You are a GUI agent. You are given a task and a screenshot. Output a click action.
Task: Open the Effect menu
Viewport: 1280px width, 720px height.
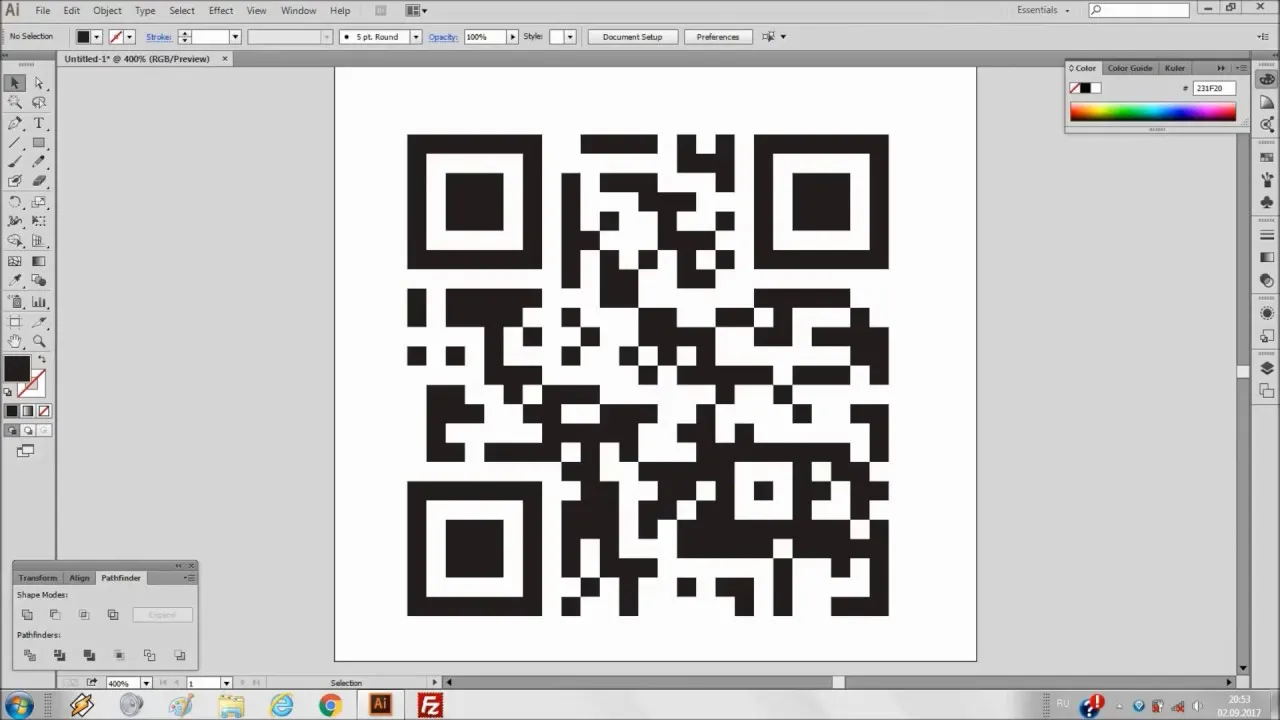[x=221, y=10]
